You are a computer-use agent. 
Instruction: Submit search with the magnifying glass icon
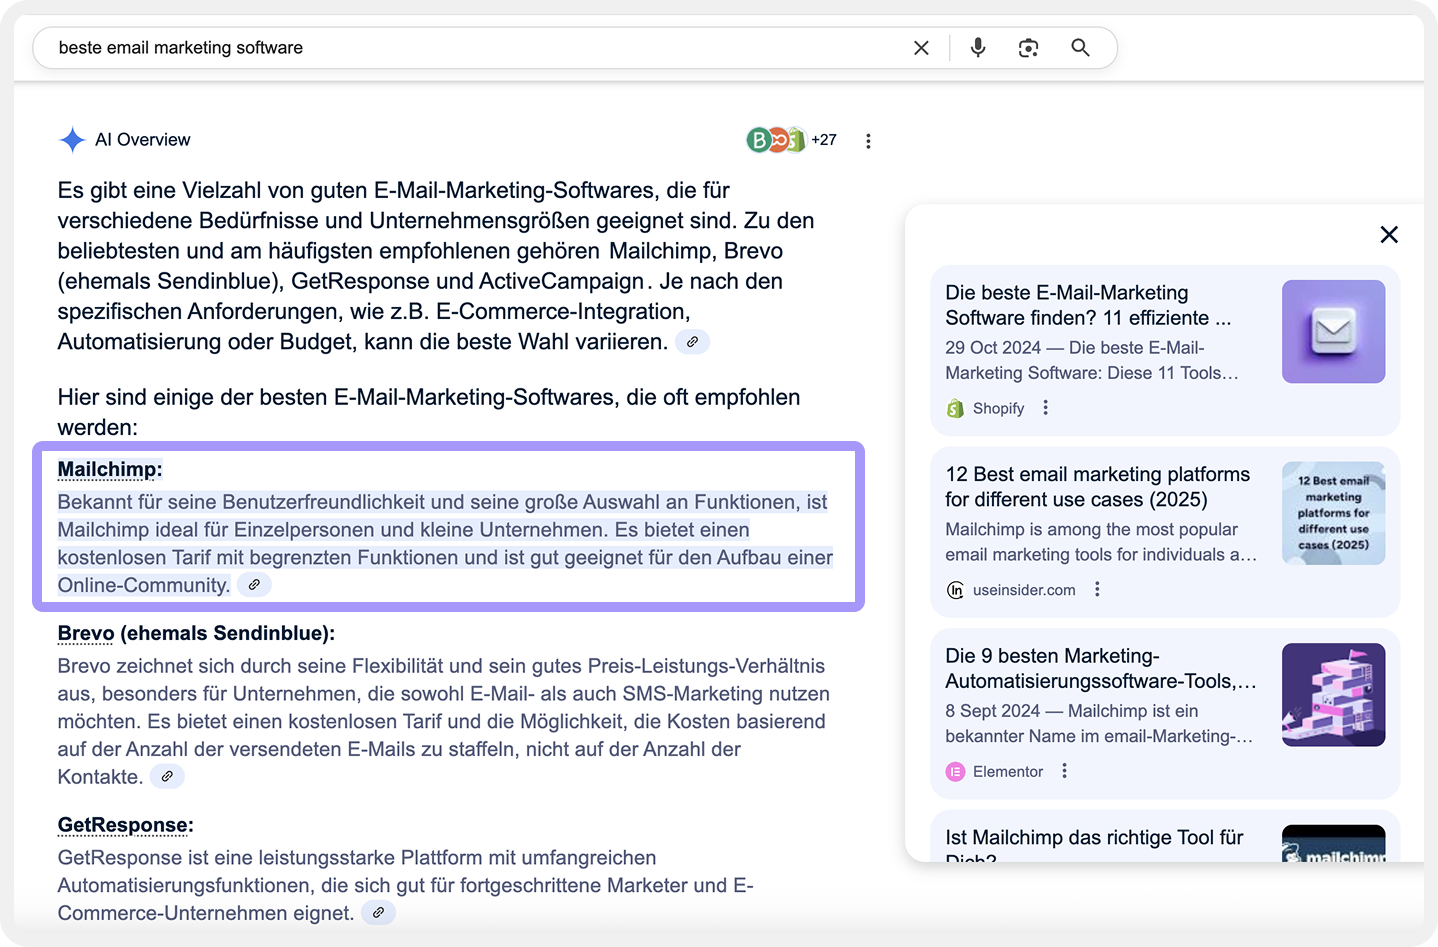click(x=1080, y=47)
